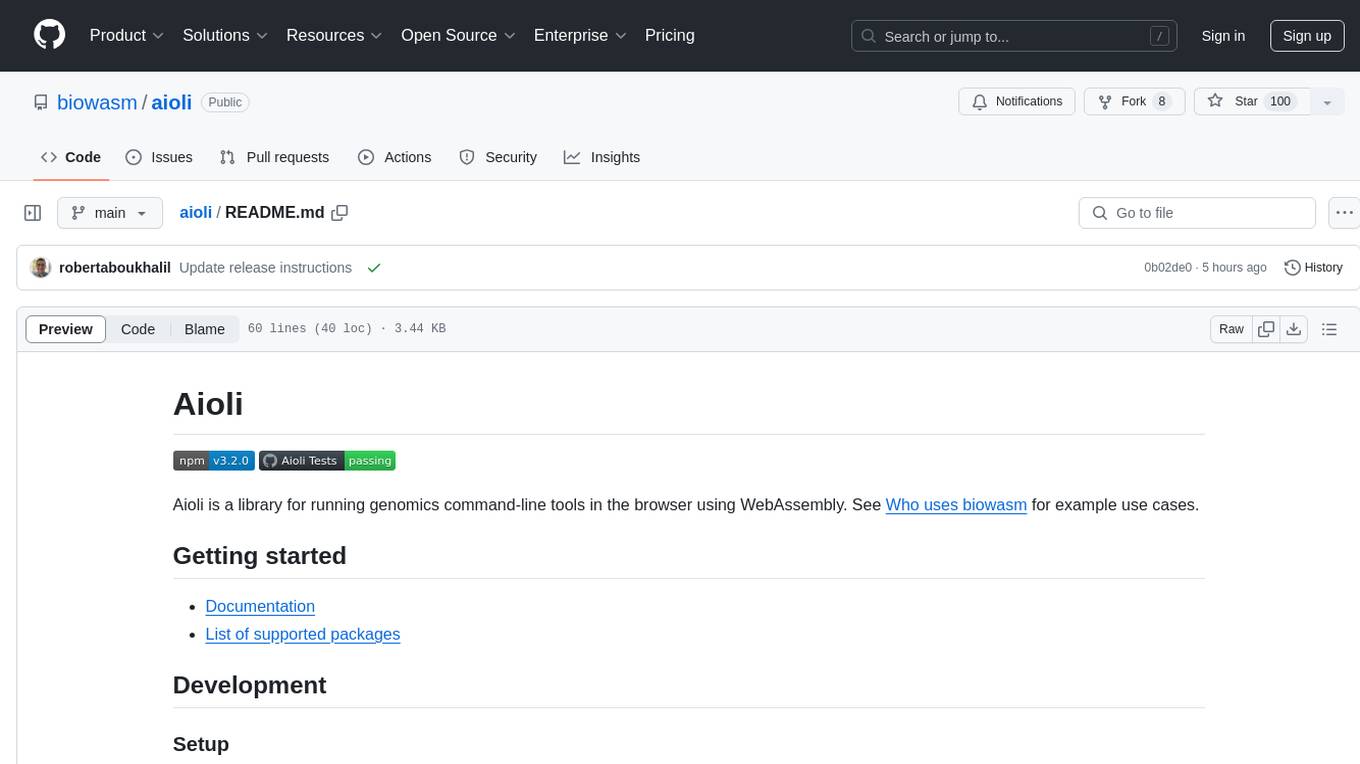Open the file History
1360x764 pixels.
pyautogui.click(x=1313, y=268)
